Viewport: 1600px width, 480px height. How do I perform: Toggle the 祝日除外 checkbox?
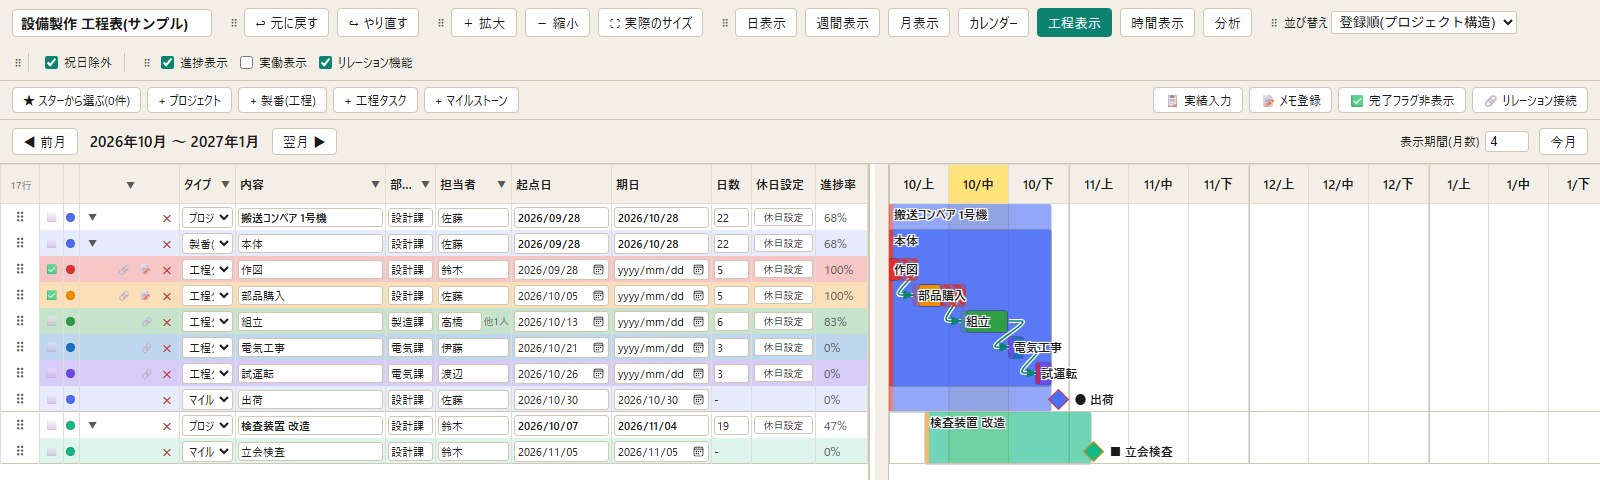(x=51, y=63)
